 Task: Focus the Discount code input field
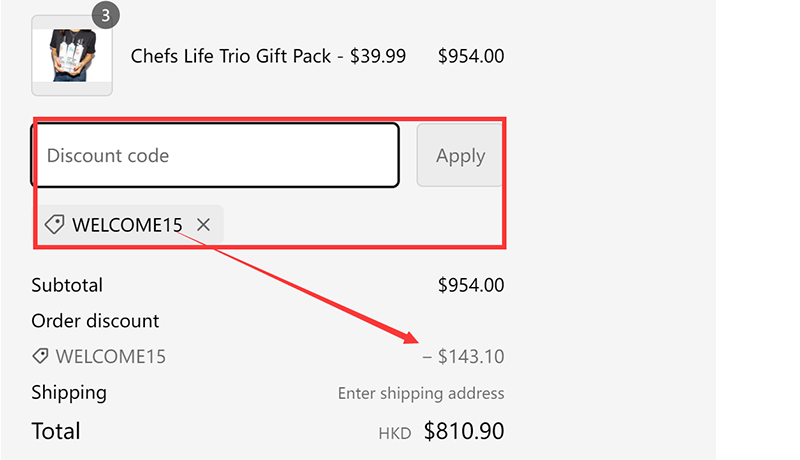[215, 155]
